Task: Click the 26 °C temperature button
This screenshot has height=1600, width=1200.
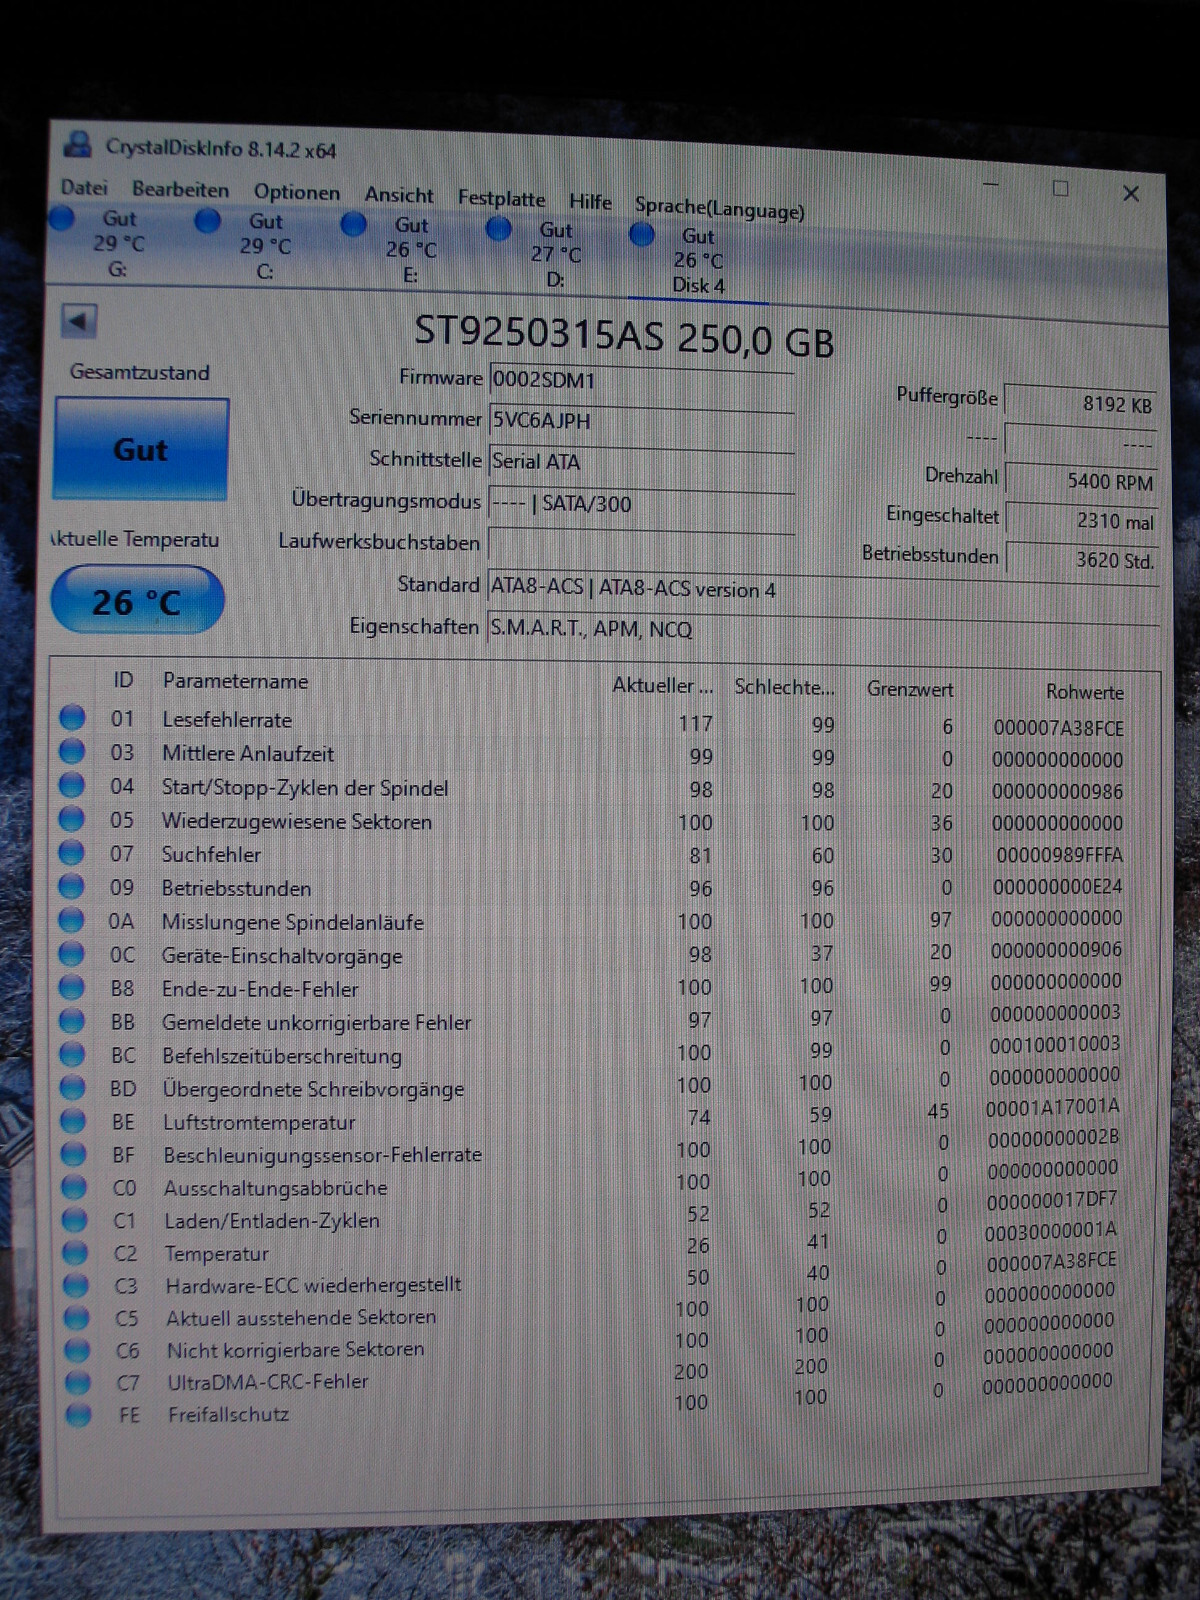Action: click(x=137, y=600)
